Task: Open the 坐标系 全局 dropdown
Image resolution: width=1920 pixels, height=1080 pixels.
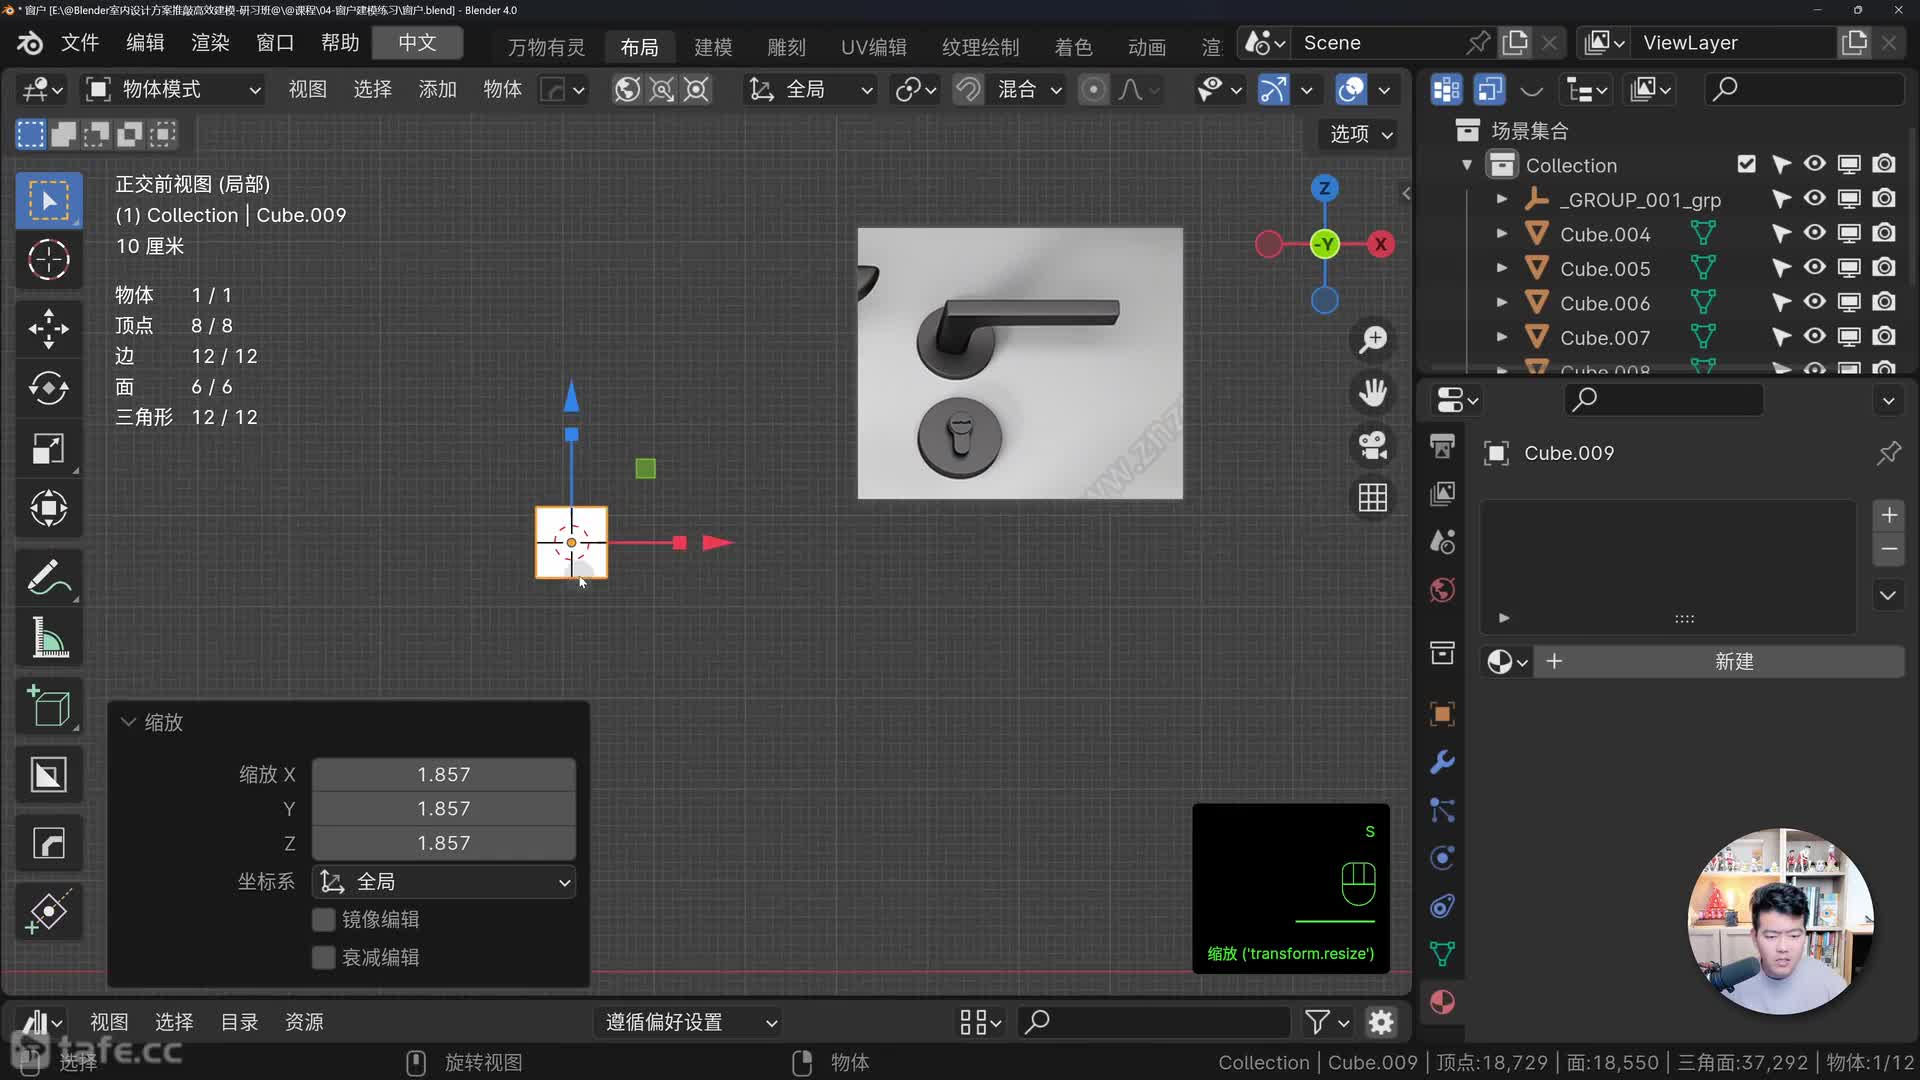Action: coord(444,881)
